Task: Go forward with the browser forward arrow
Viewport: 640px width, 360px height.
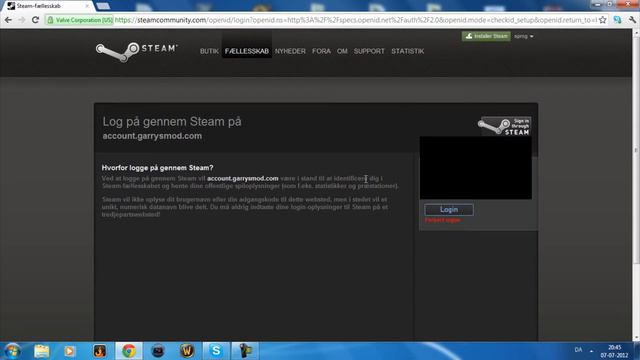Action: [x=22, y=20]
